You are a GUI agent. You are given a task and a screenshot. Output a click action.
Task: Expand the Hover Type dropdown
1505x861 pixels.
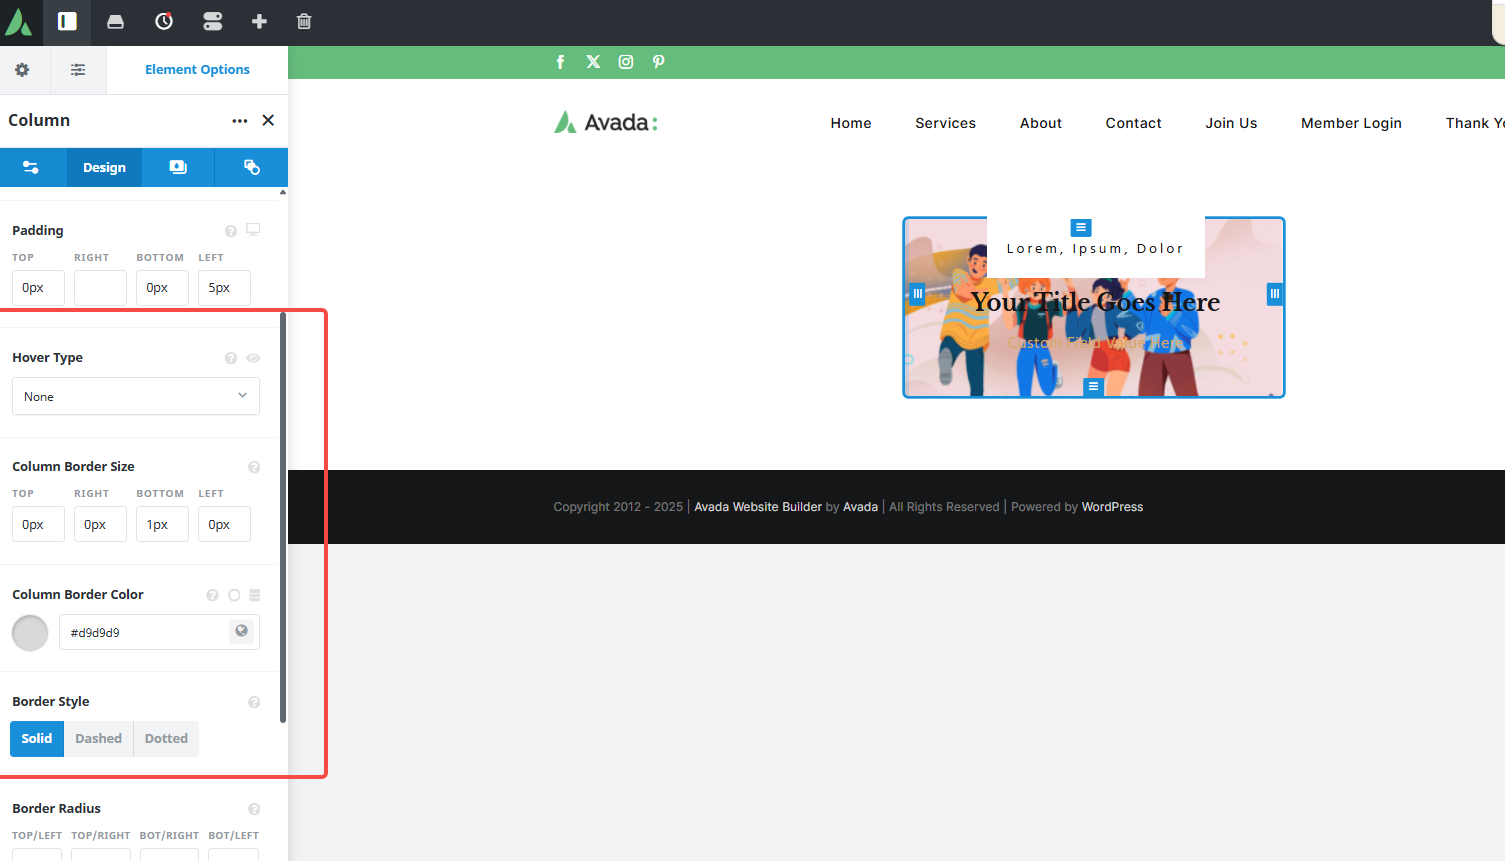136,397
